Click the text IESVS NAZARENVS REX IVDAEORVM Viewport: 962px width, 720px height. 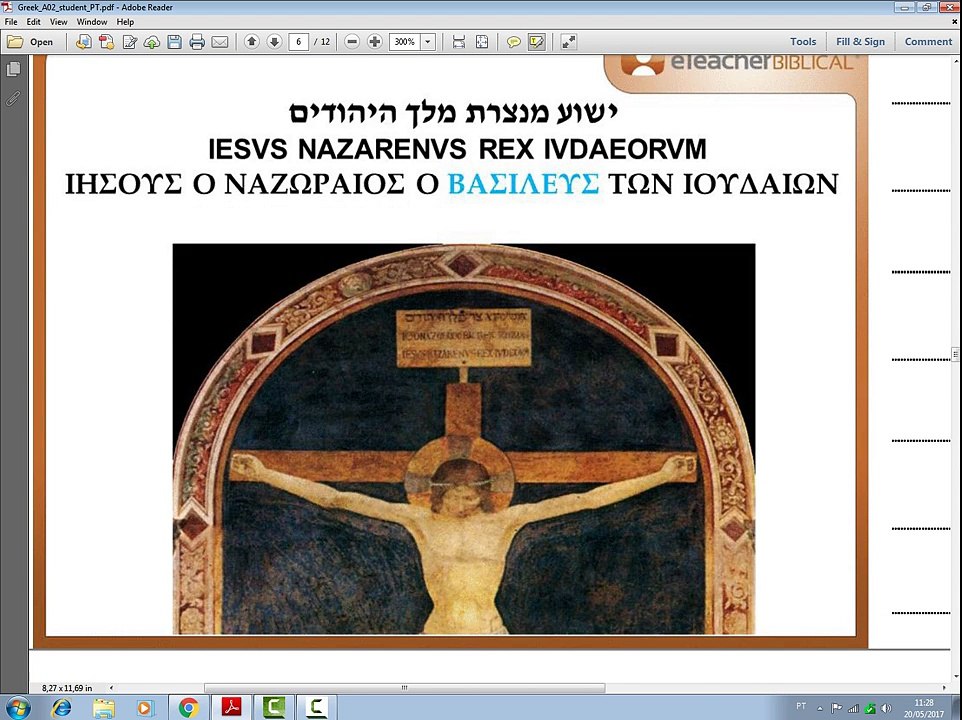pyautogui.click(x=457, y=149)
